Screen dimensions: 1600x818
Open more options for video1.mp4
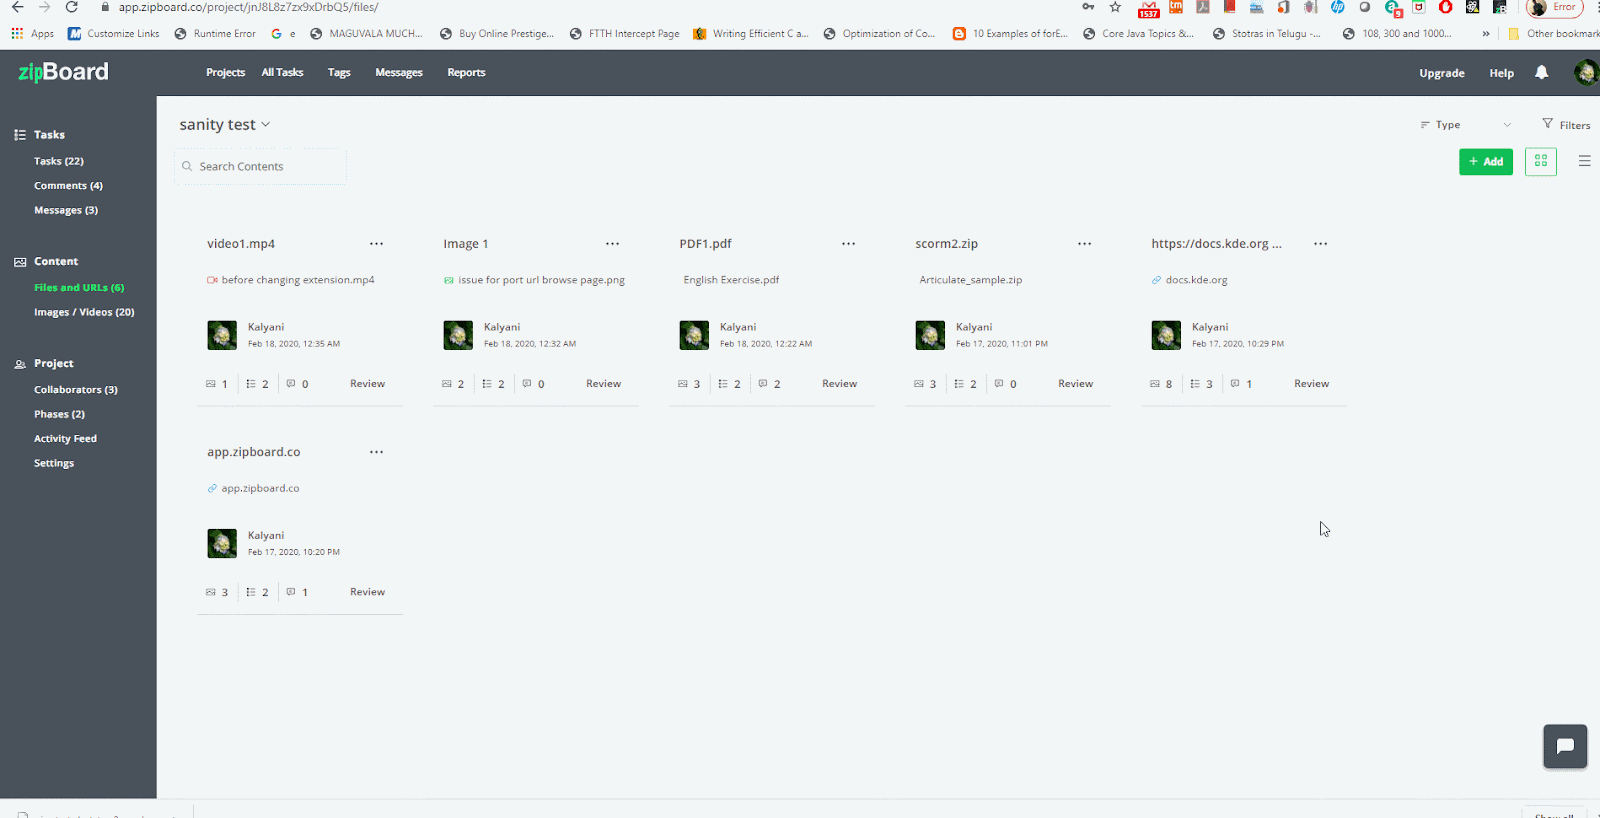pyautogui.click(x=376, y=244)
